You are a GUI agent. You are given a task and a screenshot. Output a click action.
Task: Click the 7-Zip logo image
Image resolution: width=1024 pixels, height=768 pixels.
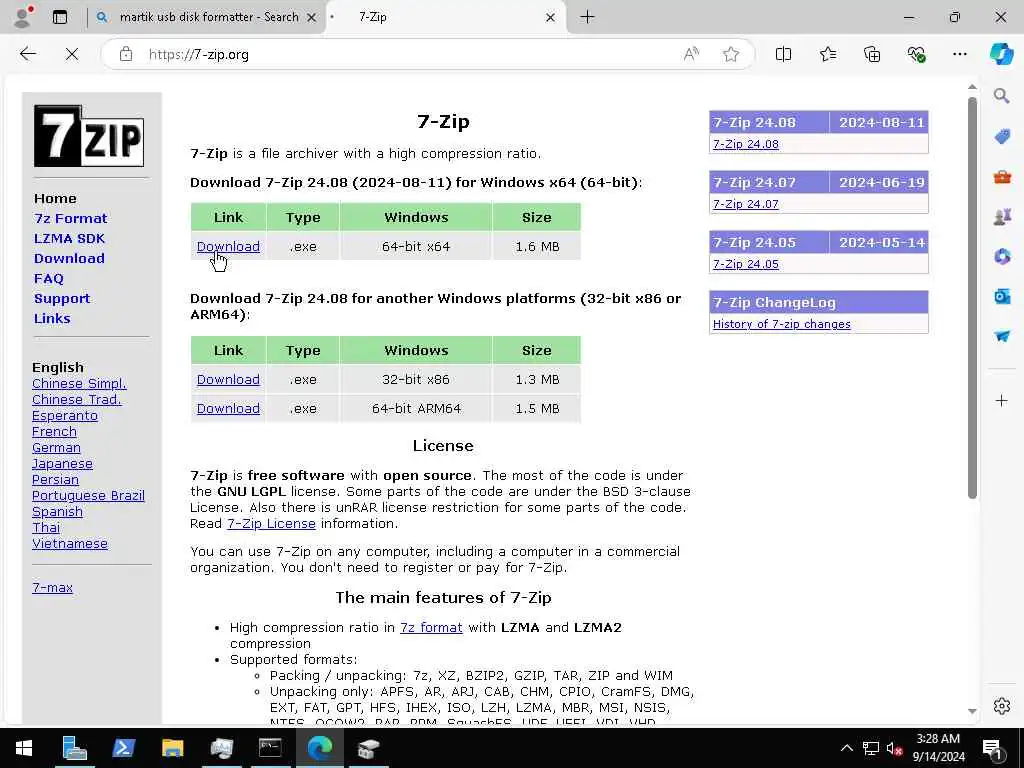tap(89, 136)
